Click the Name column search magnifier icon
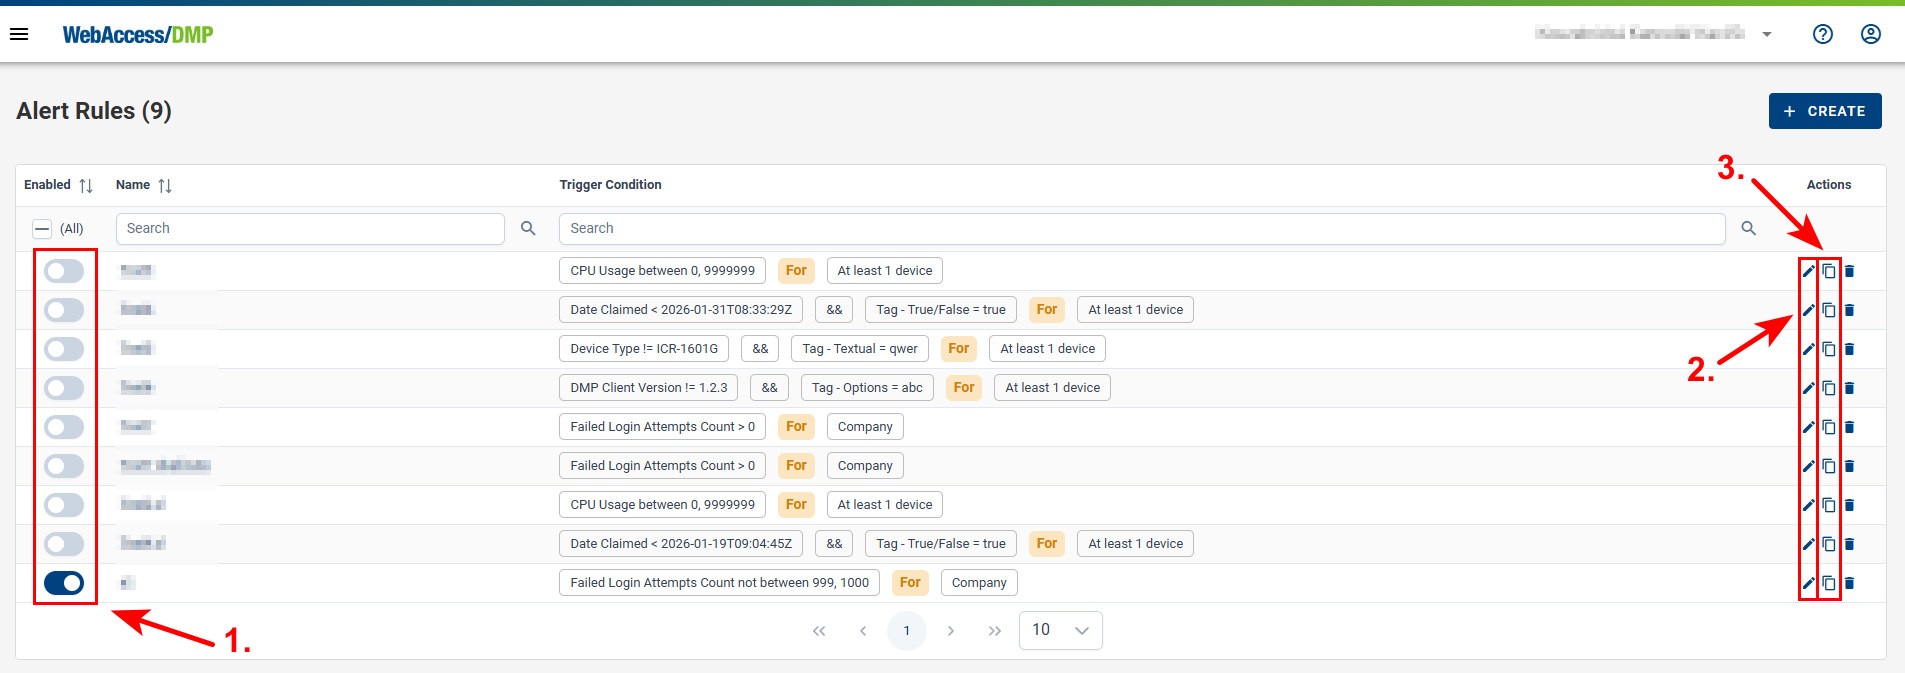Image resolution: width=1905 pixels, height=673 pixels. click(528, 229)
